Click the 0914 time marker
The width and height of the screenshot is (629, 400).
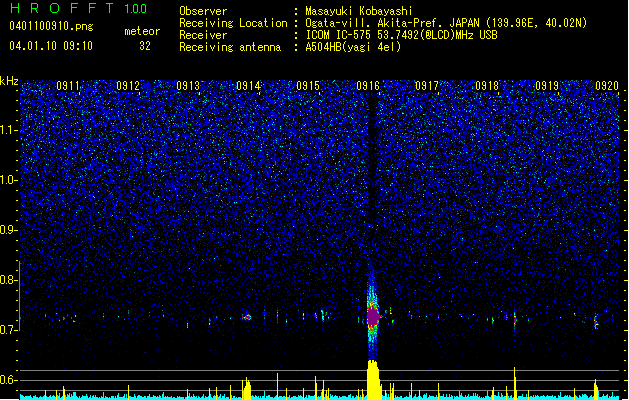pyautogui.click(x=248, y=86)
